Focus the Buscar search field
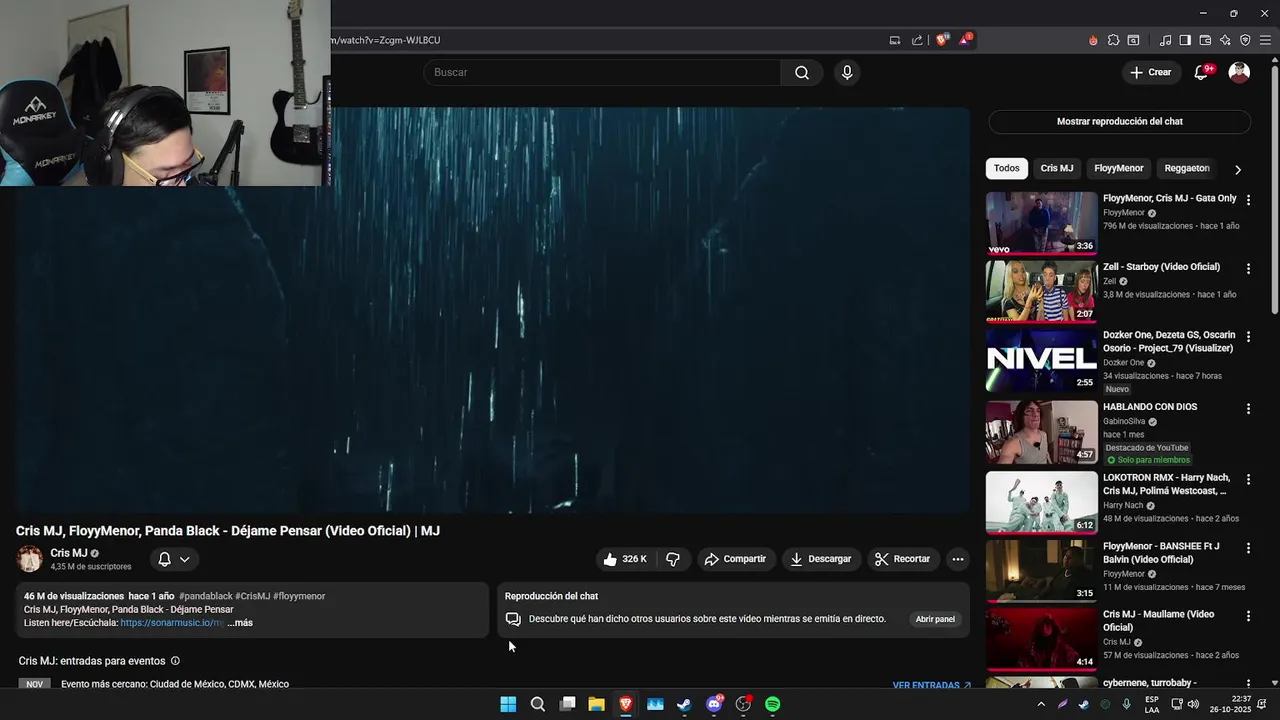The width and height of the screenshot is (1280, 720). 602,72
